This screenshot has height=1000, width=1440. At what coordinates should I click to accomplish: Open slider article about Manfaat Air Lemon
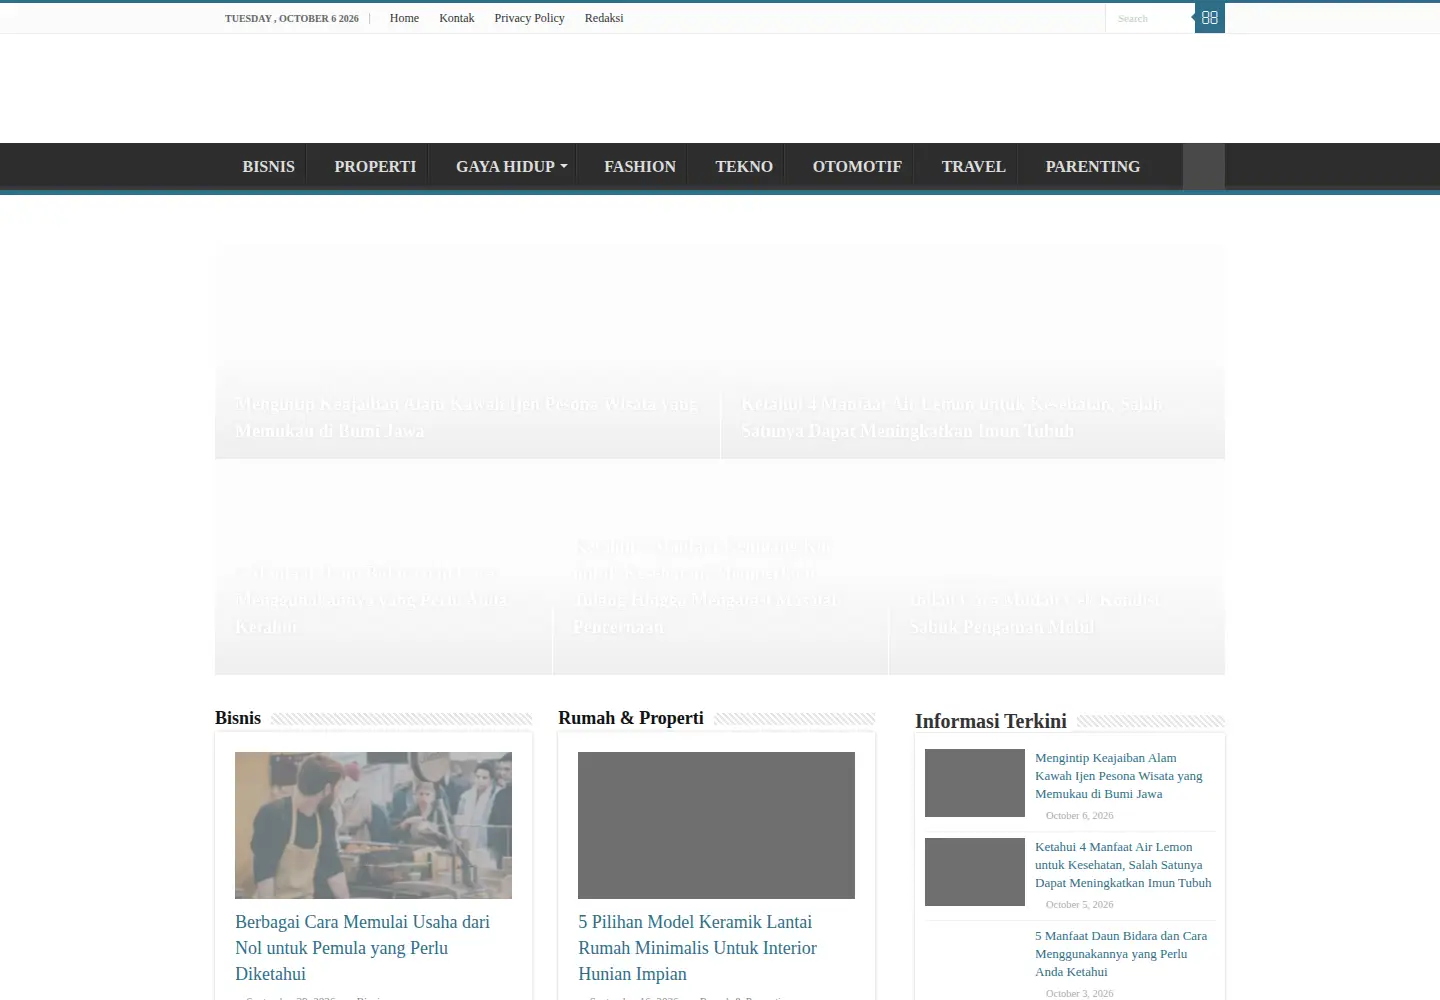(x=952, y=417)
